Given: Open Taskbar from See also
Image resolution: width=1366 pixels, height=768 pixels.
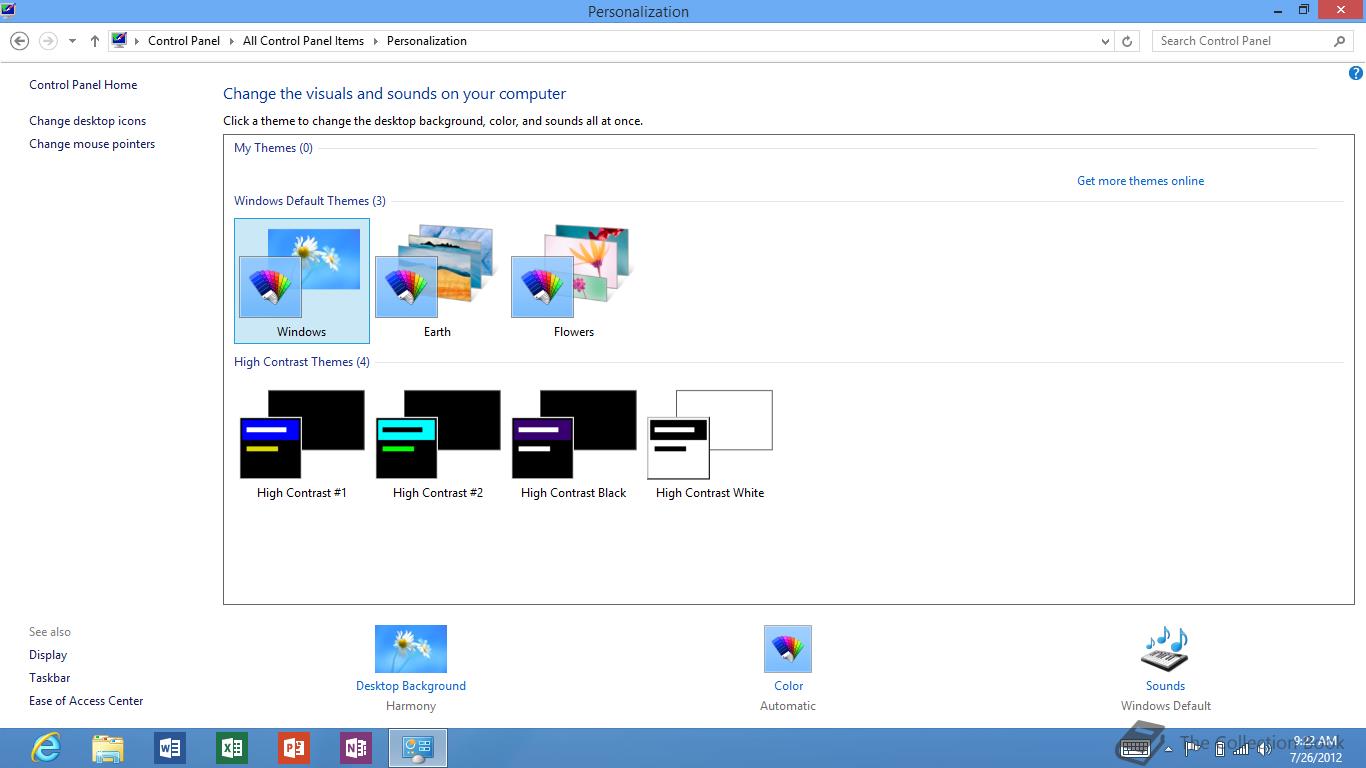Looking at the screenshot, I should point(50,678).
